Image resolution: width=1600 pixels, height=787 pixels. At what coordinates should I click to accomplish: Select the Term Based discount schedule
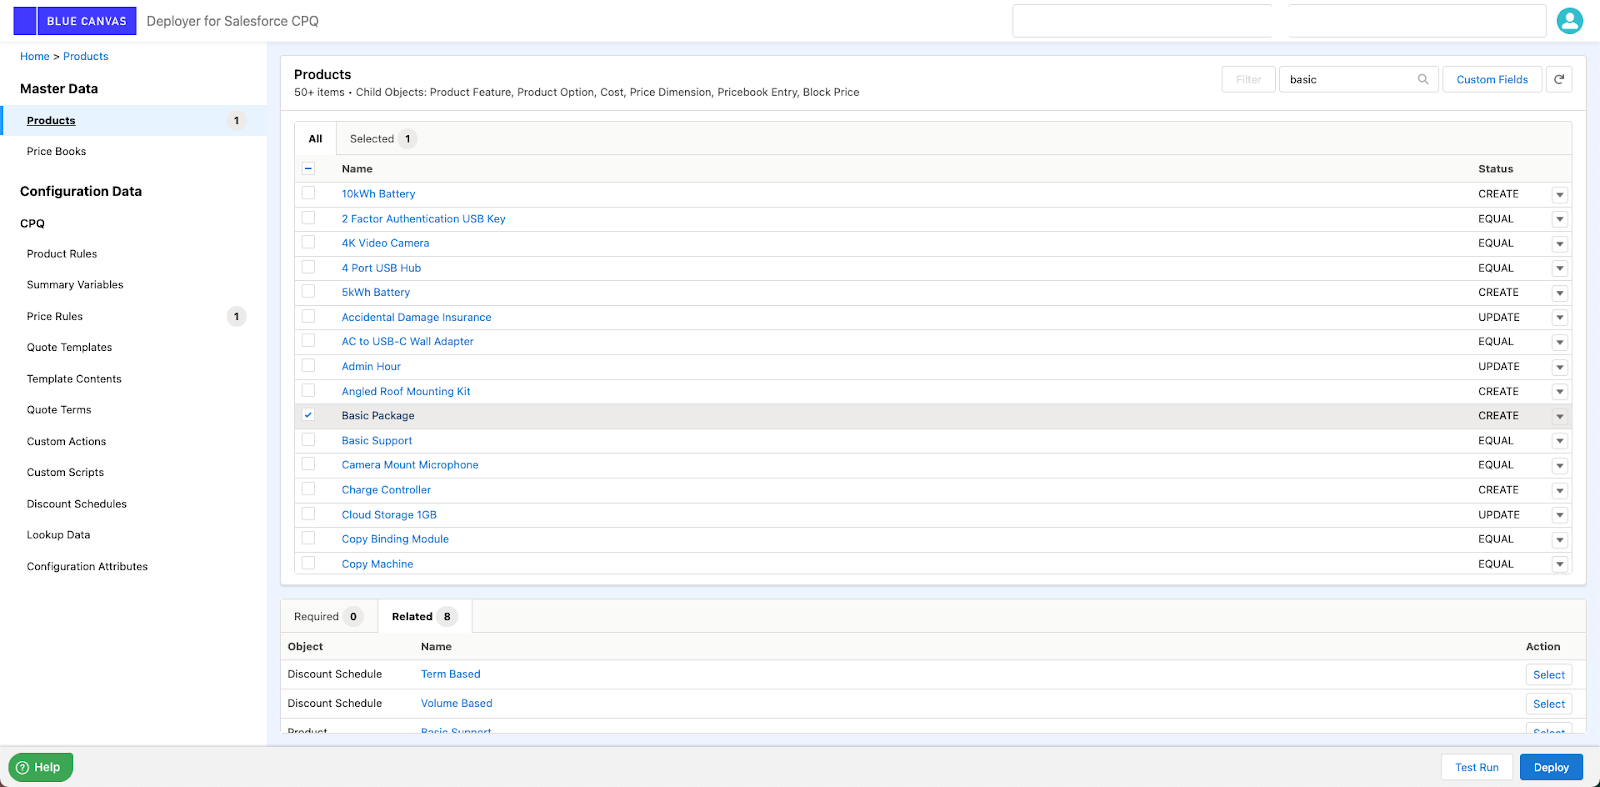tap(1549, 675)
